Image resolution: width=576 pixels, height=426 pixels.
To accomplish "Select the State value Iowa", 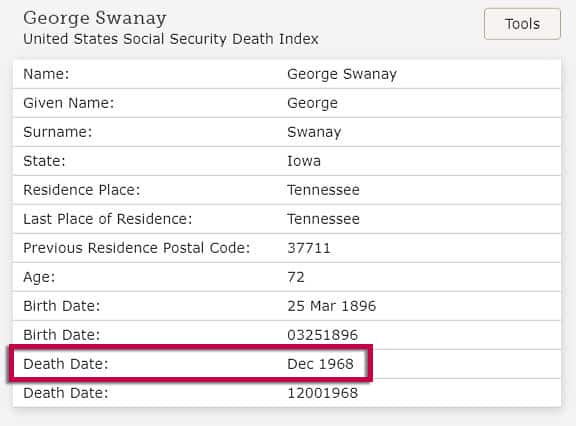I will point(304,161).
